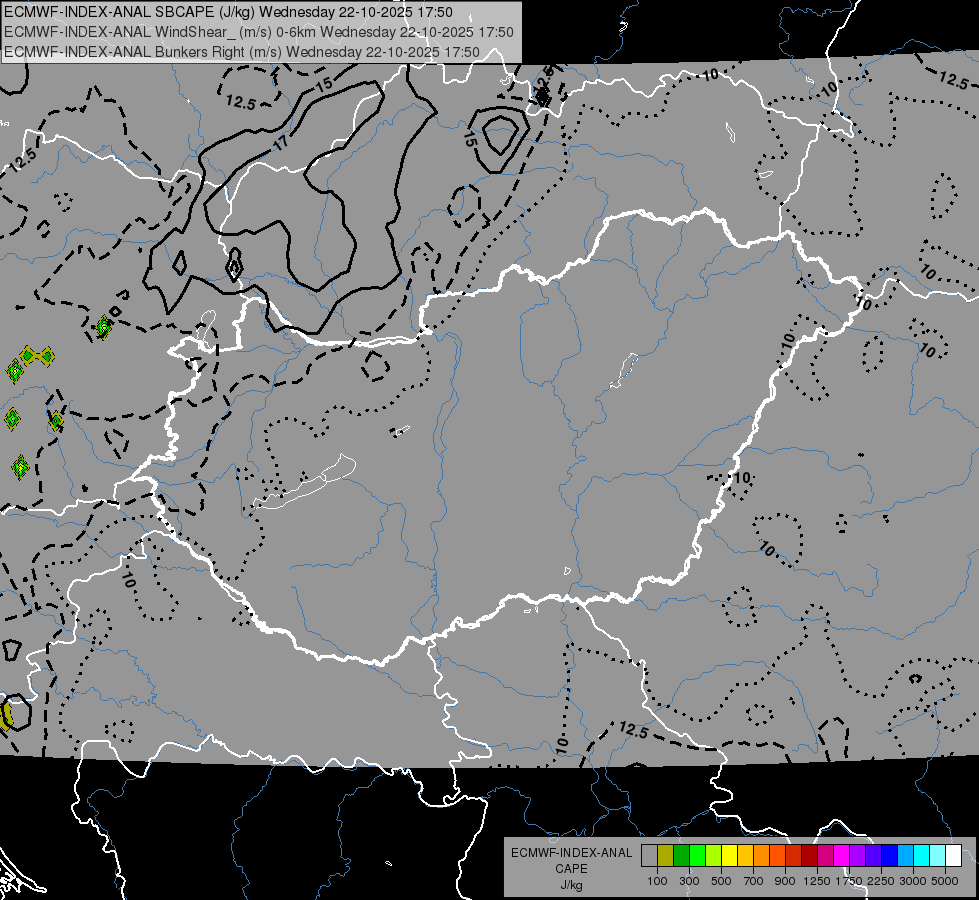
Task: Click the amber legend swatch
Action: (745, 855)
